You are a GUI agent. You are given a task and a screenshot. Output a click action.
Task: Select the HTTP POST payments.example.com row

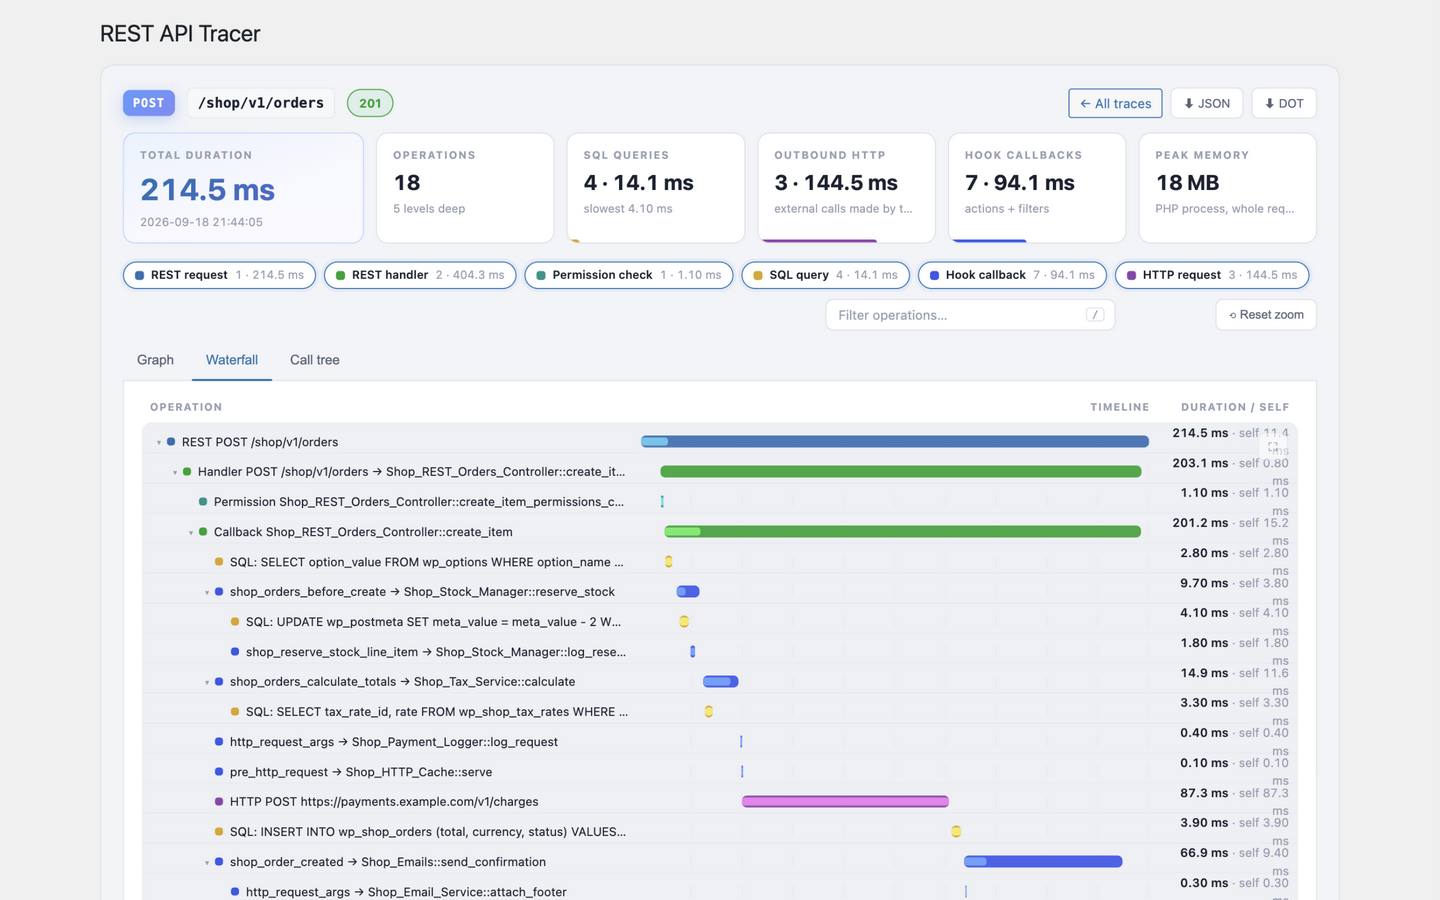(x=719, y=802)
